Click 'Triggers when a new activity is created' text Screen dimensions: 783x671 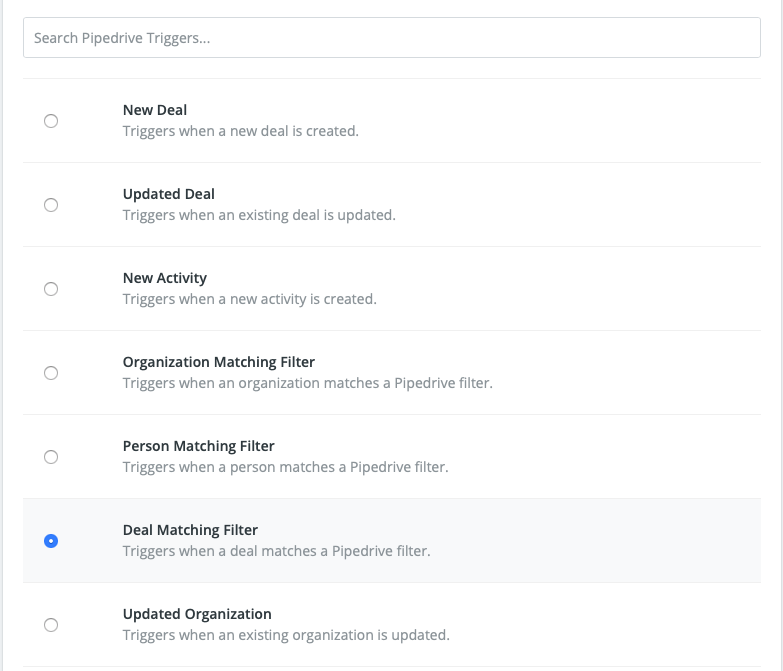click(x=249, y=299)
